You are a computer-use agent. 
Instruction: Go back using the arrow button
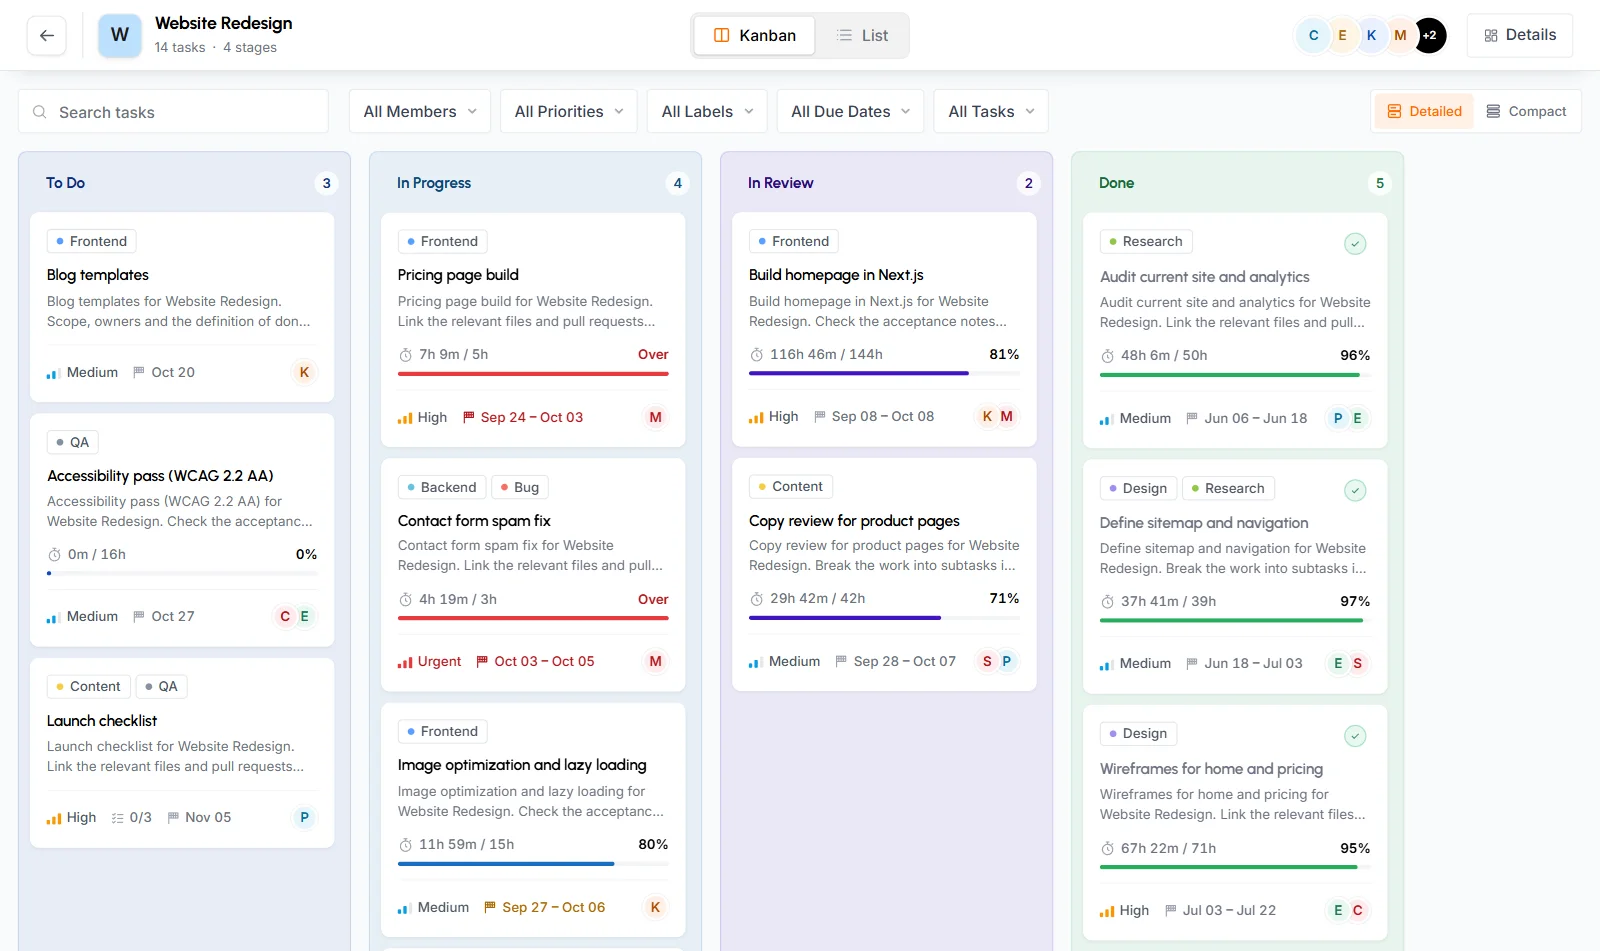(x=47, y=35)
